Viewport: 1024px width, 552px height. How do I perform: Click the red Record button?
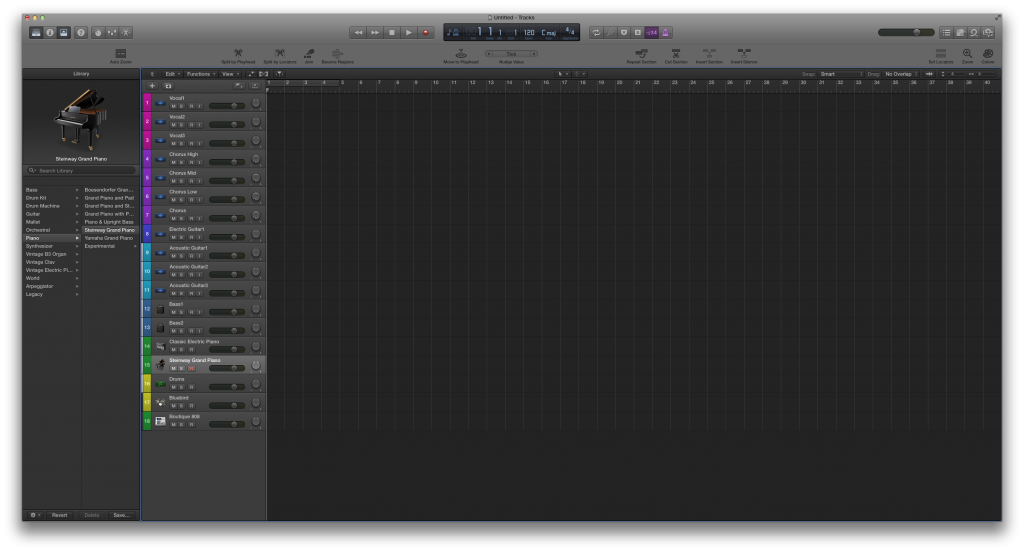click(426, 33)
